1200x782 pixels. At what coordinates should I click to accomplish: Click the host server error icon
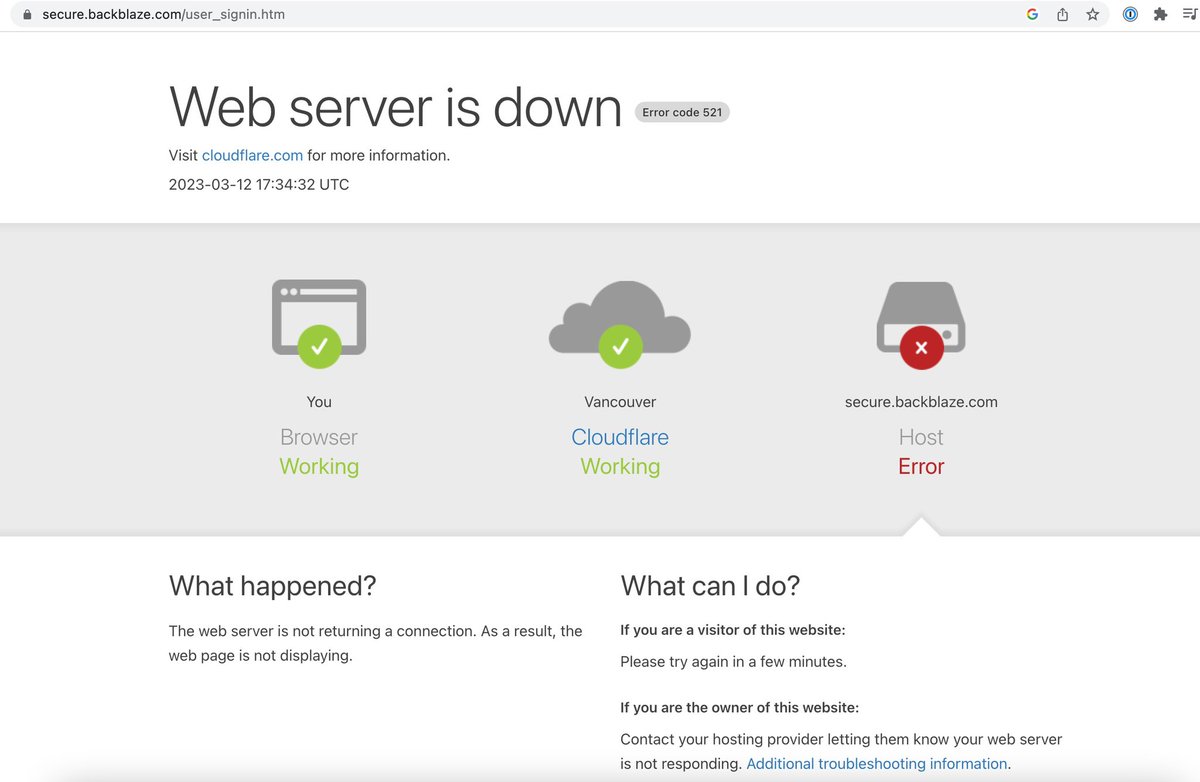[x=921, y=325]
